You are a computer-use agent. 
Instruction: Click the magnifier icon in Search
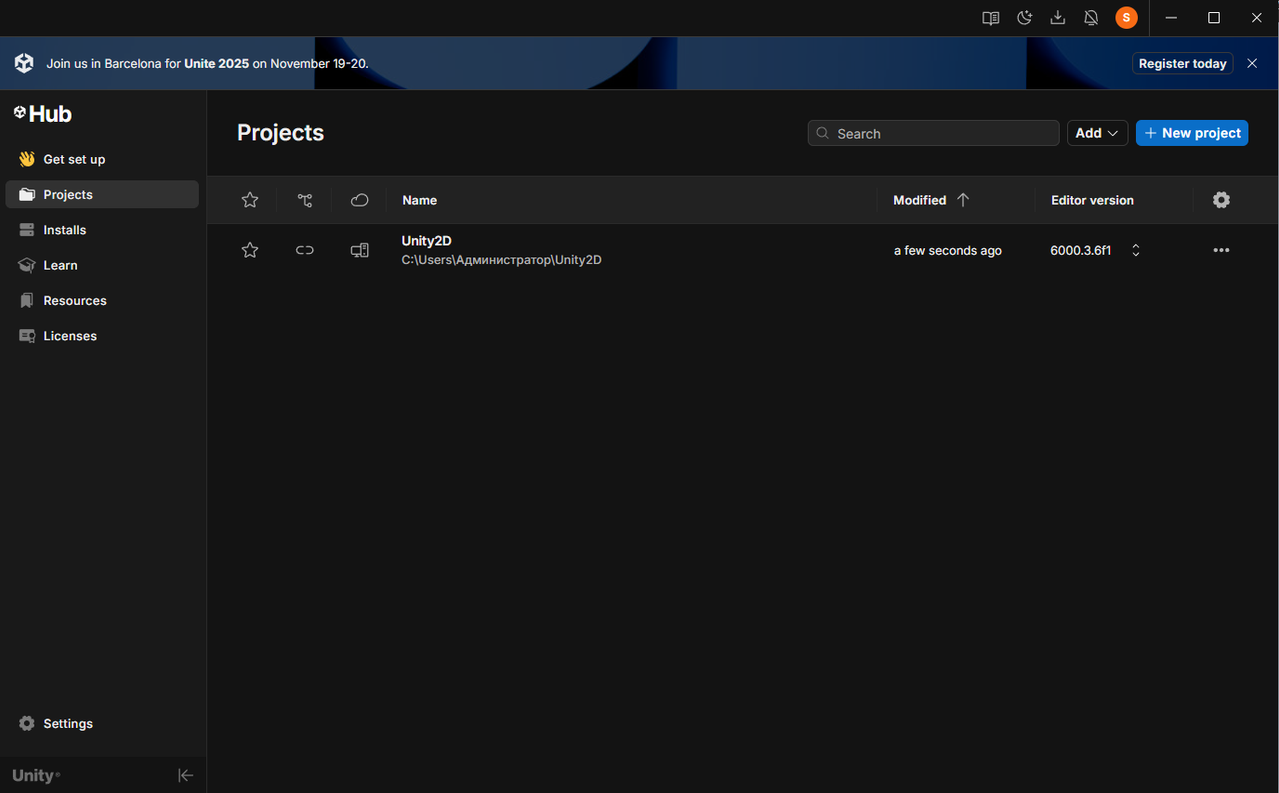(x=823, y=133)
